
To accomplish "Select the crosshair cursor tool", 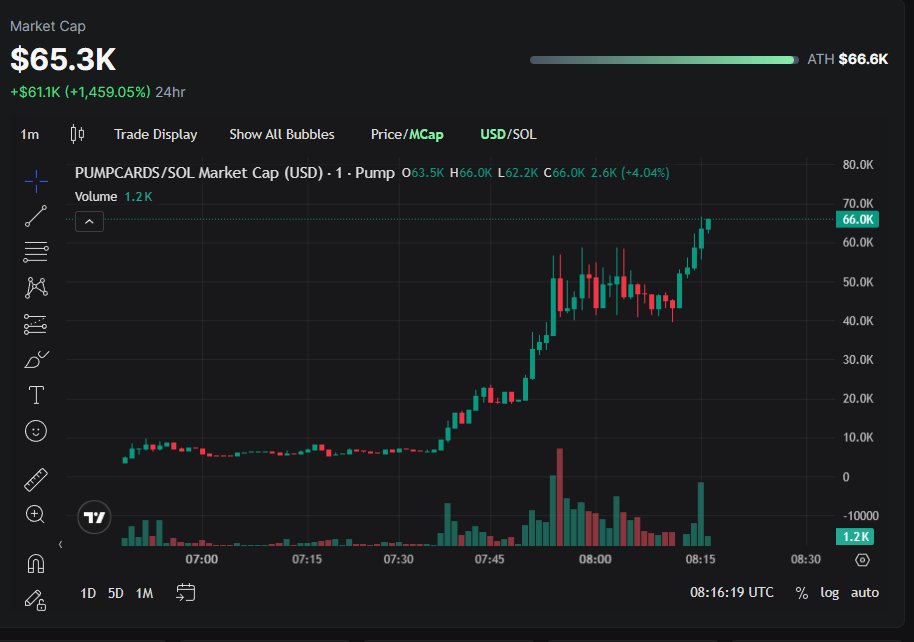I will pos(35,180).
